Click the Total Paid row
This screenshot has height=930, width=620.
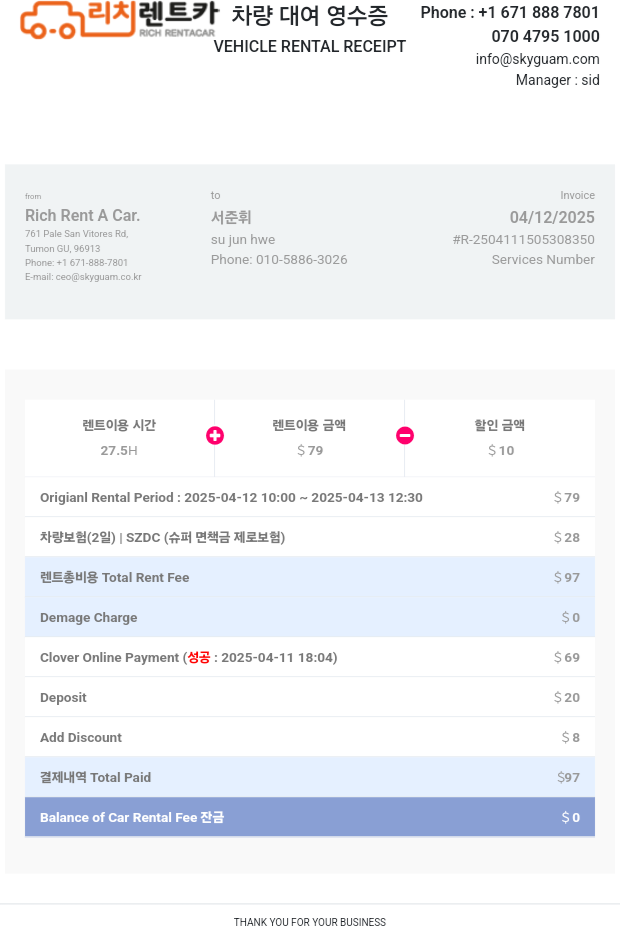(x=310, y=777)
